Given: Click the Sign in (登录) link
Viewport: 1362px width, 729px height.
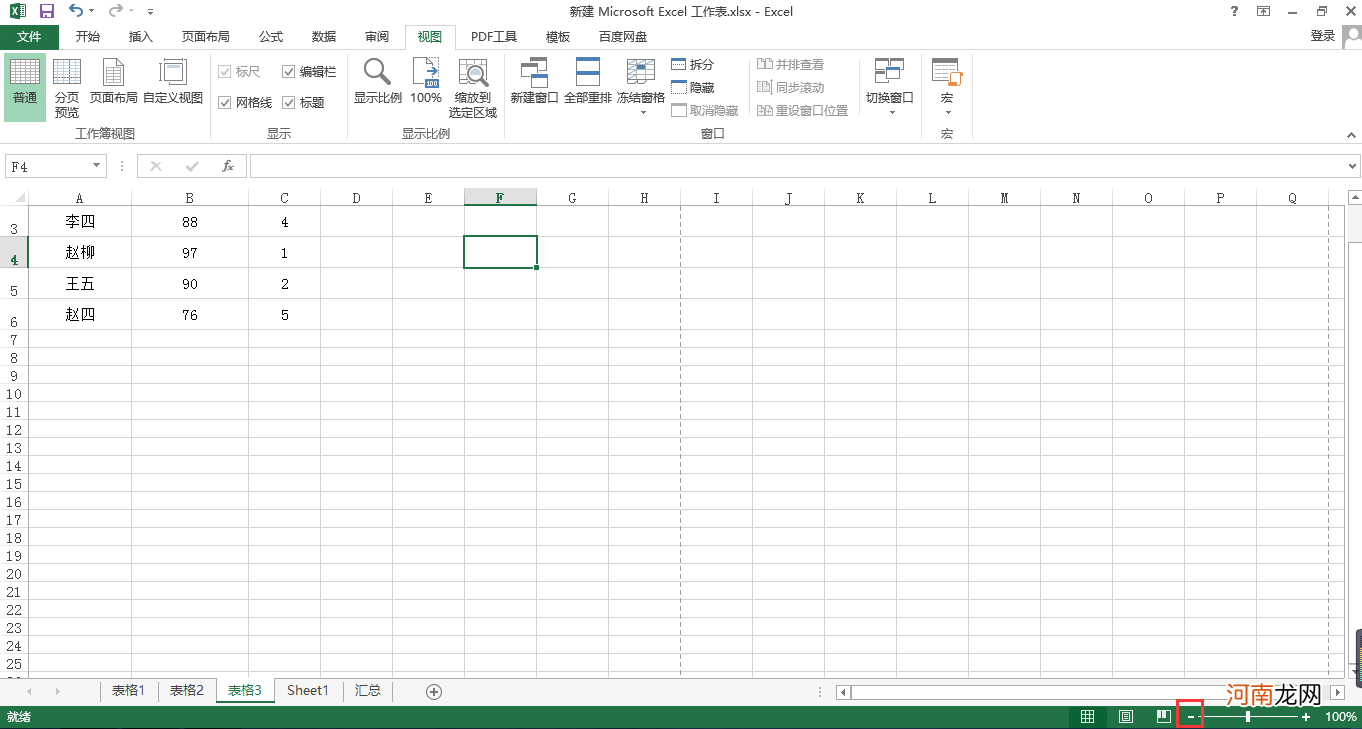Looking at the screenshot, I should point(1323,36).
